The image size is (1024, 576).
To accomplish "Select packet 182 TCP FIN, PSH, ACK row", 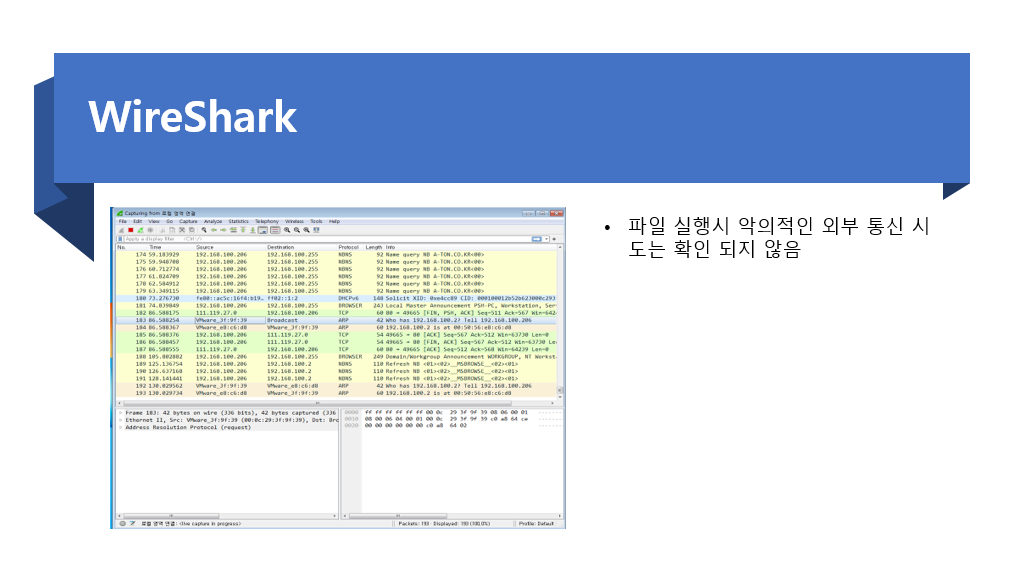I will 336,313.
